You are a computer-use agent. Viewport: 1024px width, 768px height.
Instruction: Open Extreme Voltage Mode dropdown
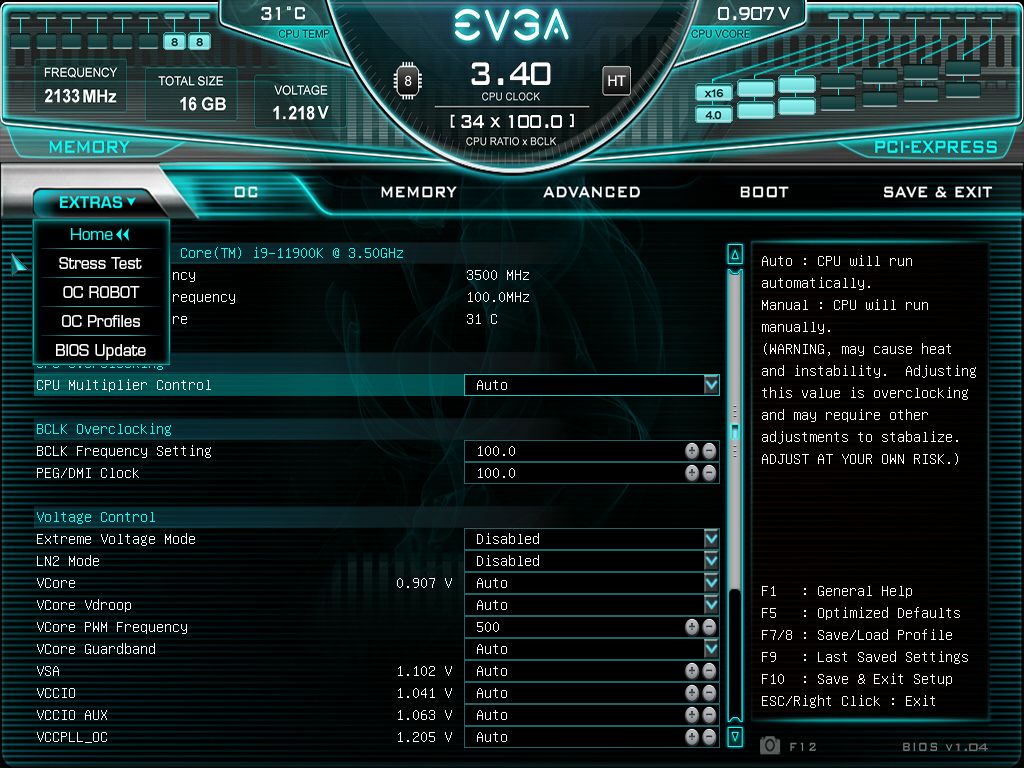tap(592, 539)
